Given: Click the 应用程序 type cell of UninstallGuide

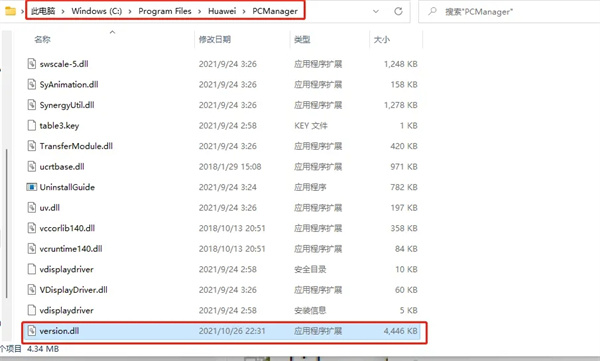Looking at the screenshot, I should pyautogui.click(x=310, y=187).
